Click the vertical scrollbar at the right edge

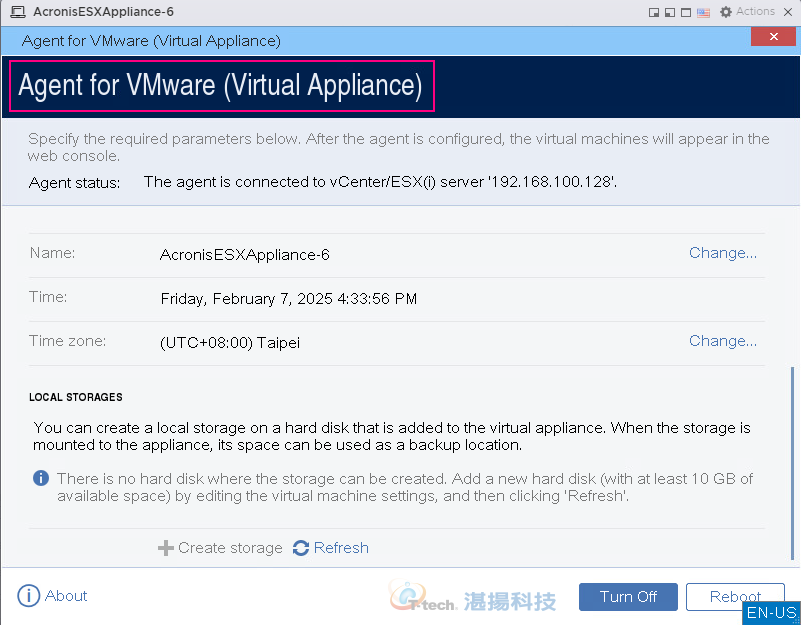tap(792, 464)
